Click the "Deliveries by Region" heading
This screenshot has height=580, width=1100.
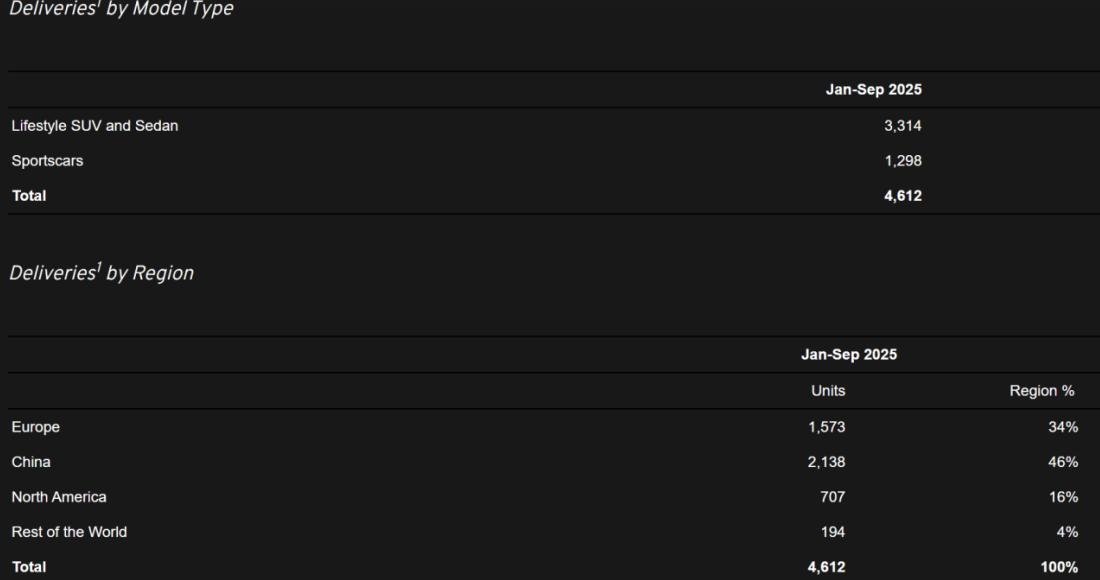(101, 273)
